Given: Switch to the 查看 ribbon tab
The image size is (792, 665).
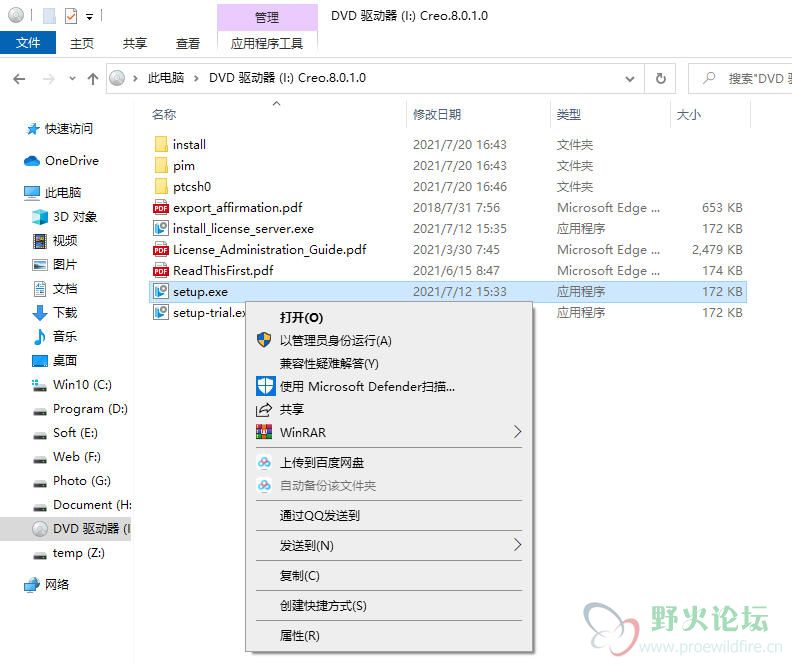Looking at the screenshot, I should pyautogui.click(x=188, y=43).
